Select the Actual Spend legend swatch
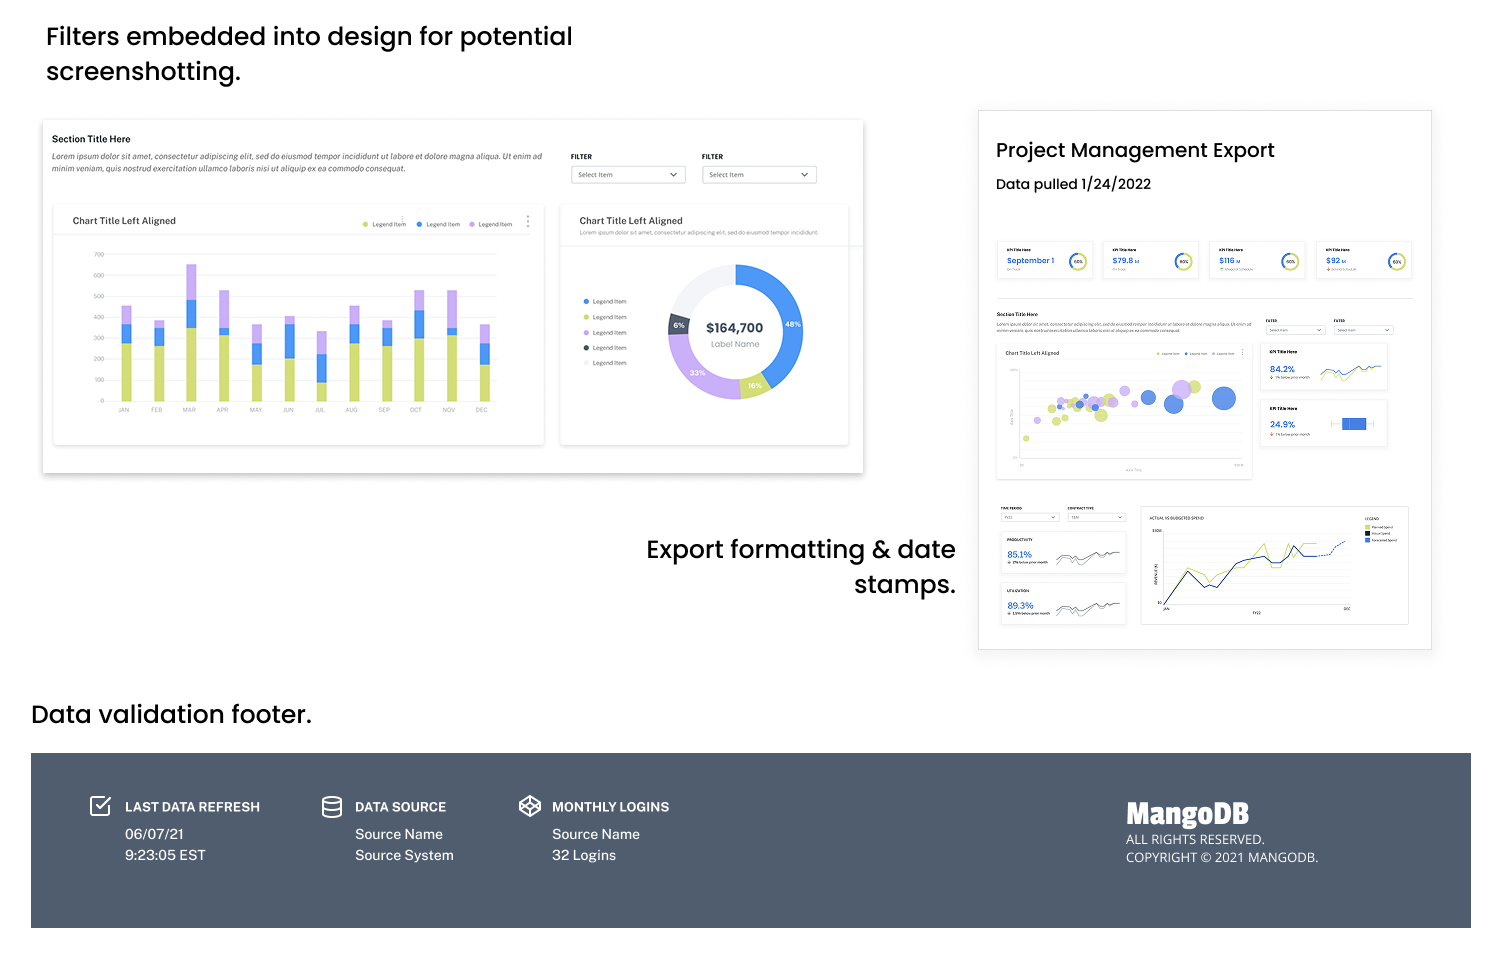This screenshot has height=959, width=1502. coord(1368,533)
